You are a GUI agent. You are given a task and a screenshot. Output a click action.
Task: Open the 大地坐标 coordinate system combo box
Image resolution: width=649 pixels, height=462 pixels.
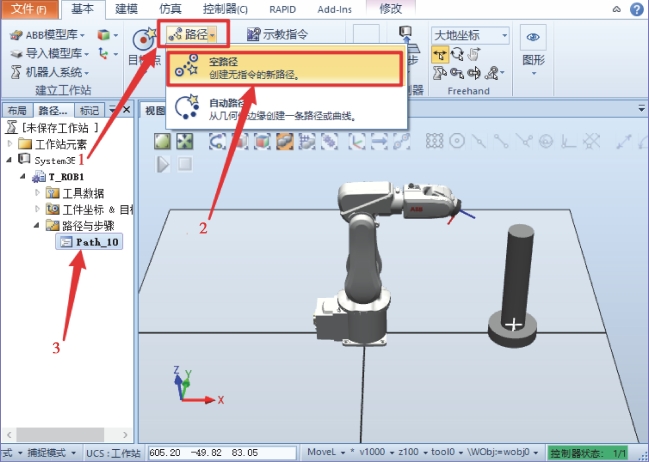[470, 35]
